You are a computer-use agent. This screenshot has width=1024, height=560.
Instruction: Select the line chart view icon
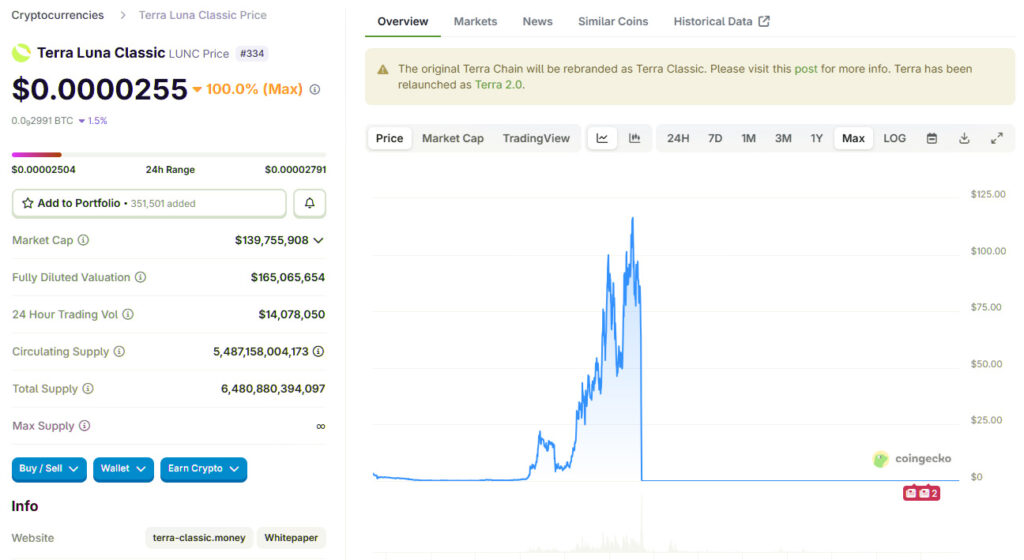point(602,138)
